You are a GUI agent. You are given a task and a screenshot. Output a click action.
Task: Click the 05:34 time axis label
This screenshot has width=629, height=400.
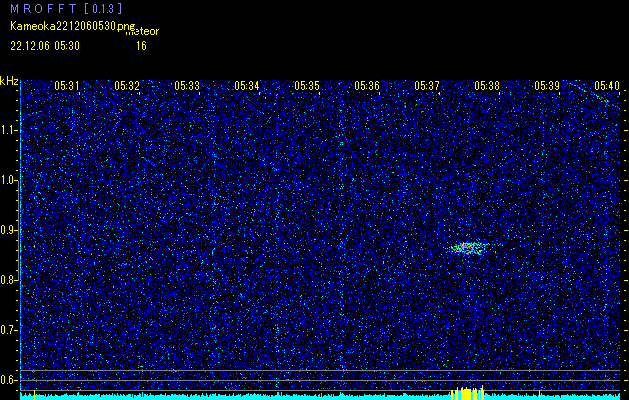pyautogui.click(x=247, y=85)
